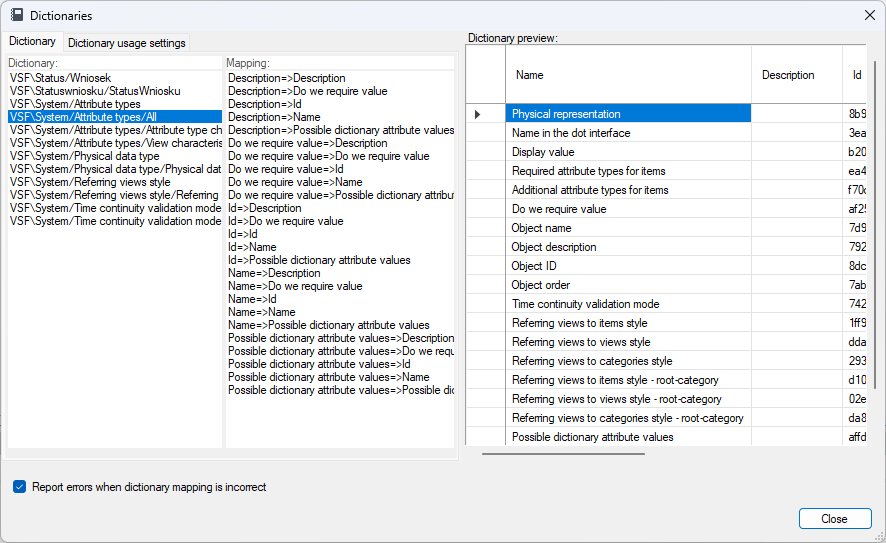Screen dimensions: 886x543
Task: Select VSF\System/Attribute types/Attribute type ch entry
Action: pyautogui.click(x=115, y=130)
